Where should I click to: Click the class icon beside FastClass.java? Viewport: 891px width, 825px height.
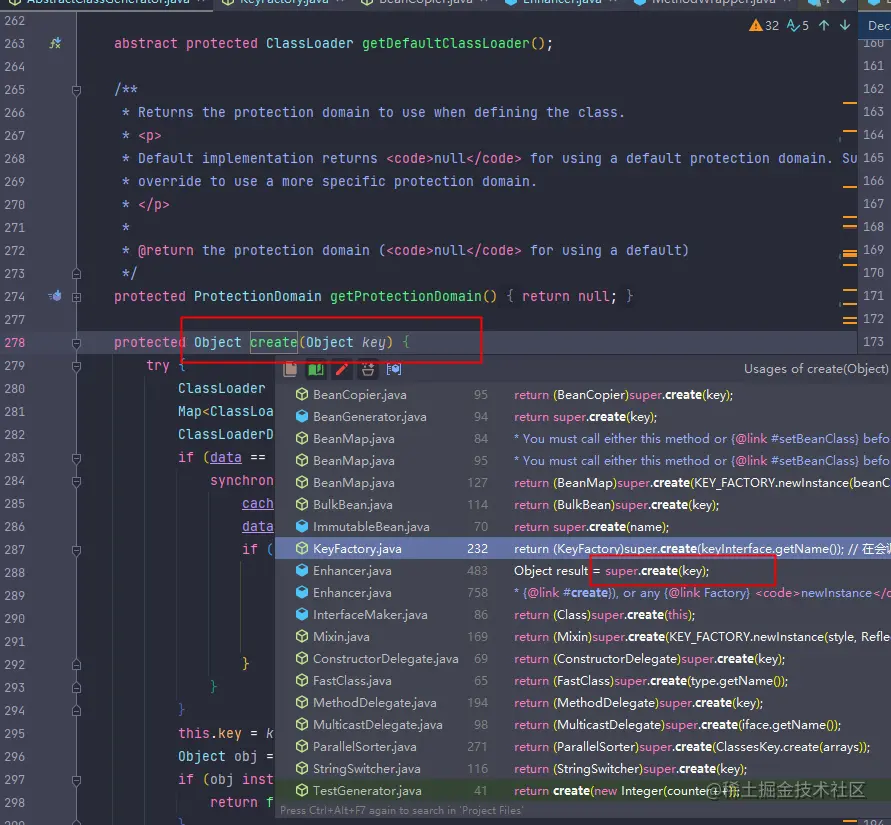[x=302, y=681]
